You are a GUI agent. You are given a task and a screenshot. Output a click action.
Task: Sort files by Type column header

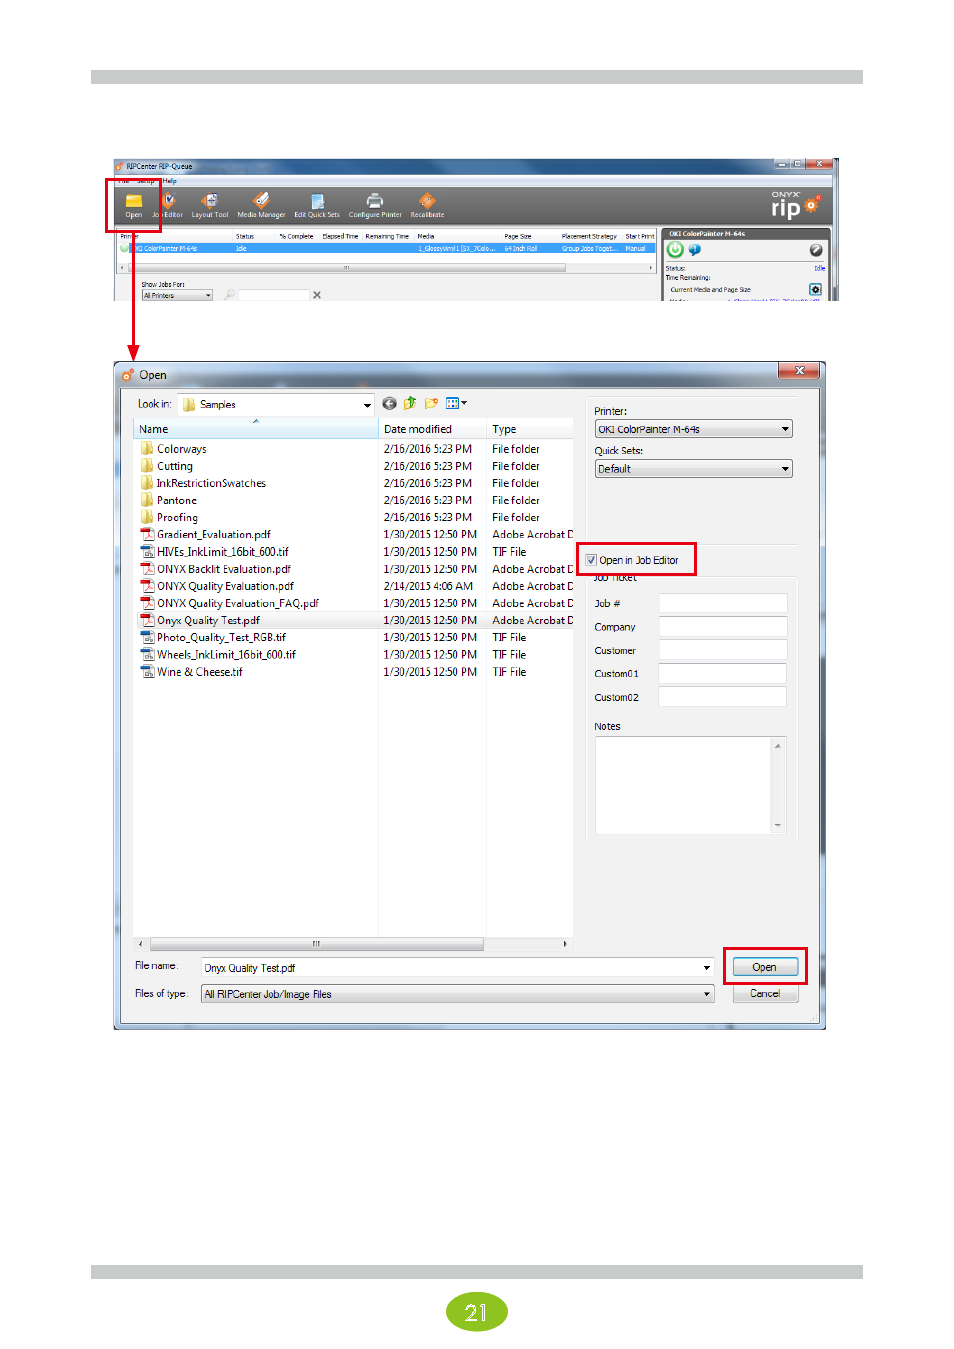[x=530, y=429]
